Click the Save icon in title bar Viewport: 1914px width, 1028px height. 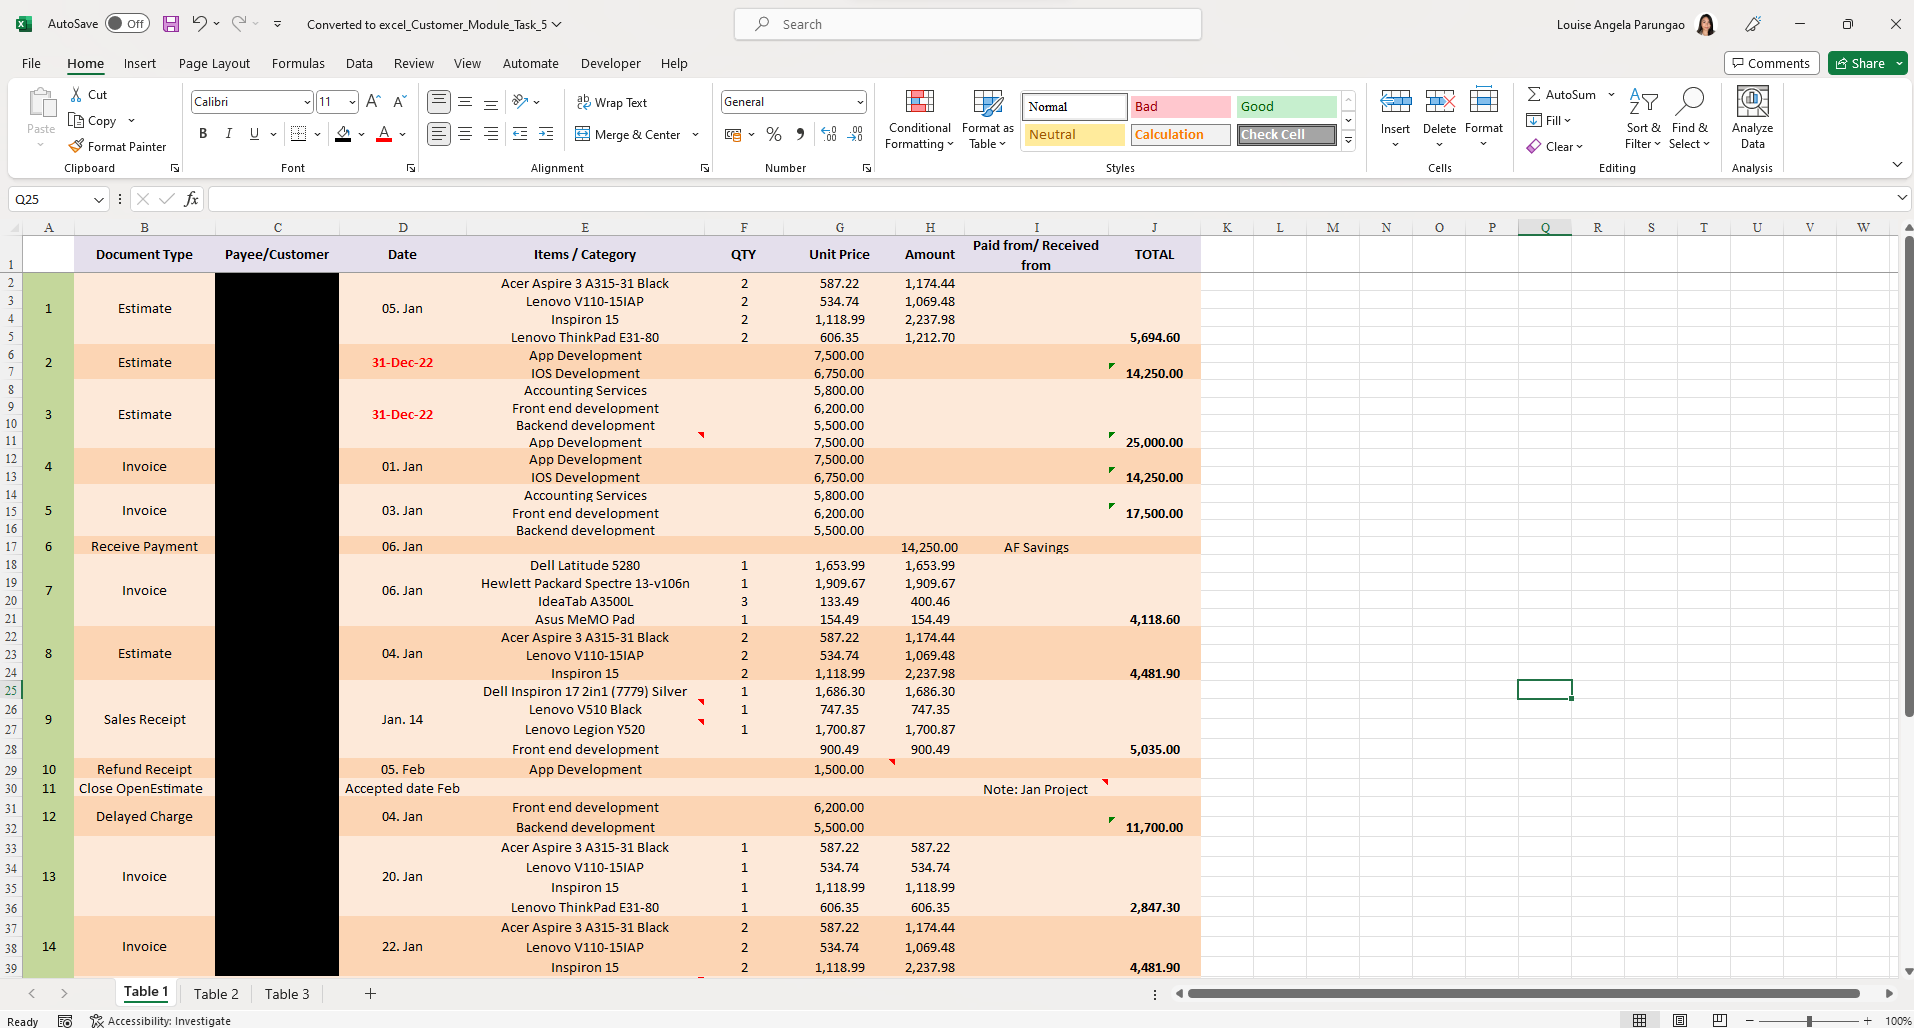tap(171, 24)
